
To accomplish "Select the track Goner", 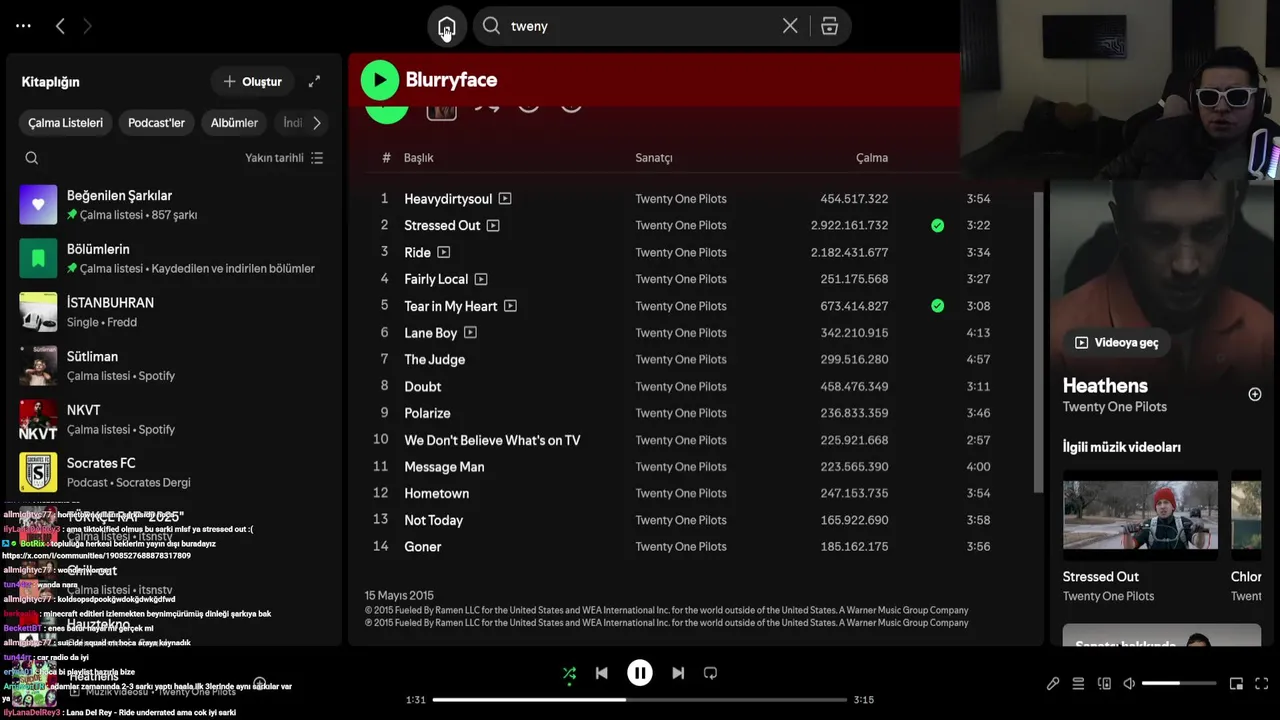I will pyautogui.click(x=422, y=547).
